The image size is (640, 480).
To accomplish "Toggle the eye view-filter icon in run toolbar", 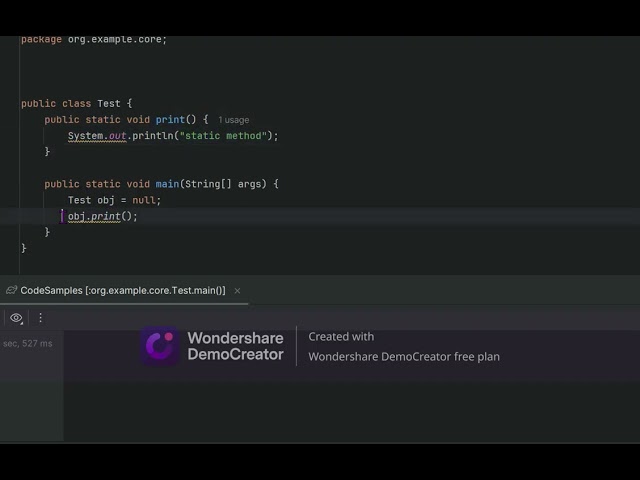I will coord(16,318).
